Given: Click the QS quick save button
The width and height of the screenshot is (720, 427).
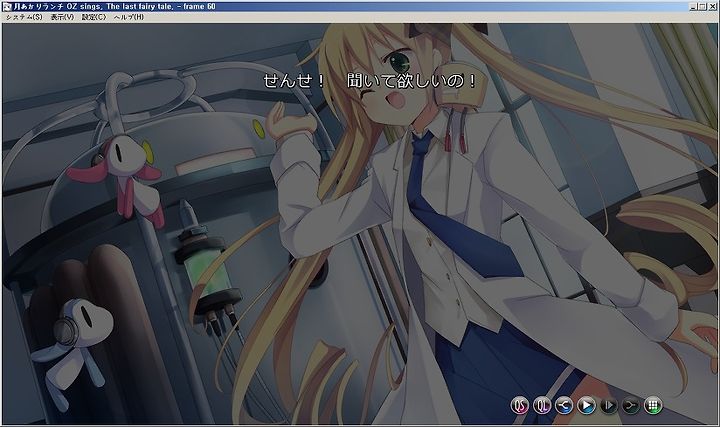Looking at the screenshot, I should [x=520, y=405].
